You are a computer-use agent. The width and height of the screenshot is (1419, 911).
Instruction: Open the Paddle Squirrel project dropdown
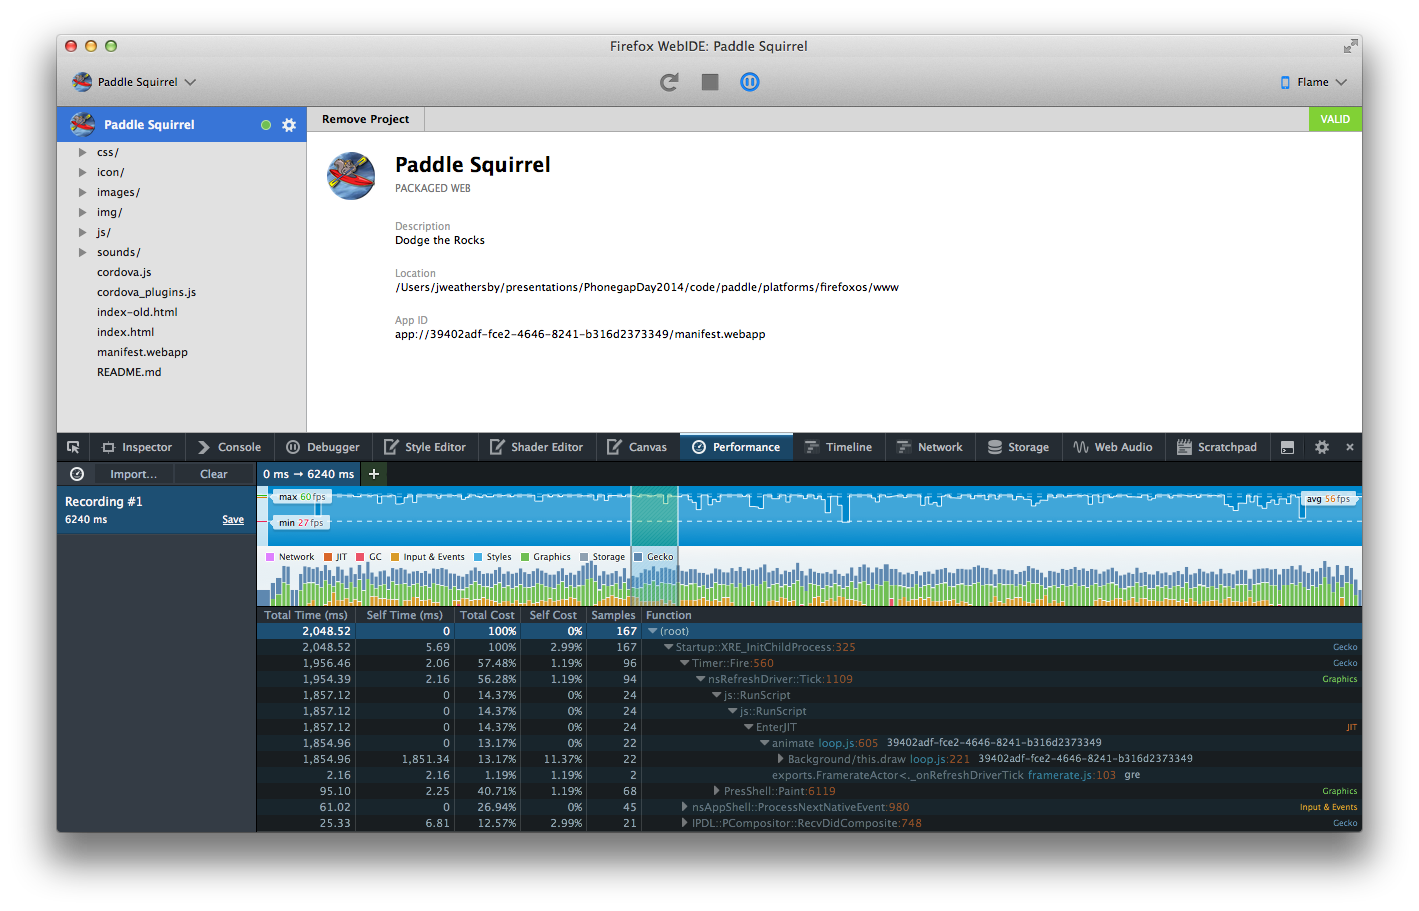[134, 82]
